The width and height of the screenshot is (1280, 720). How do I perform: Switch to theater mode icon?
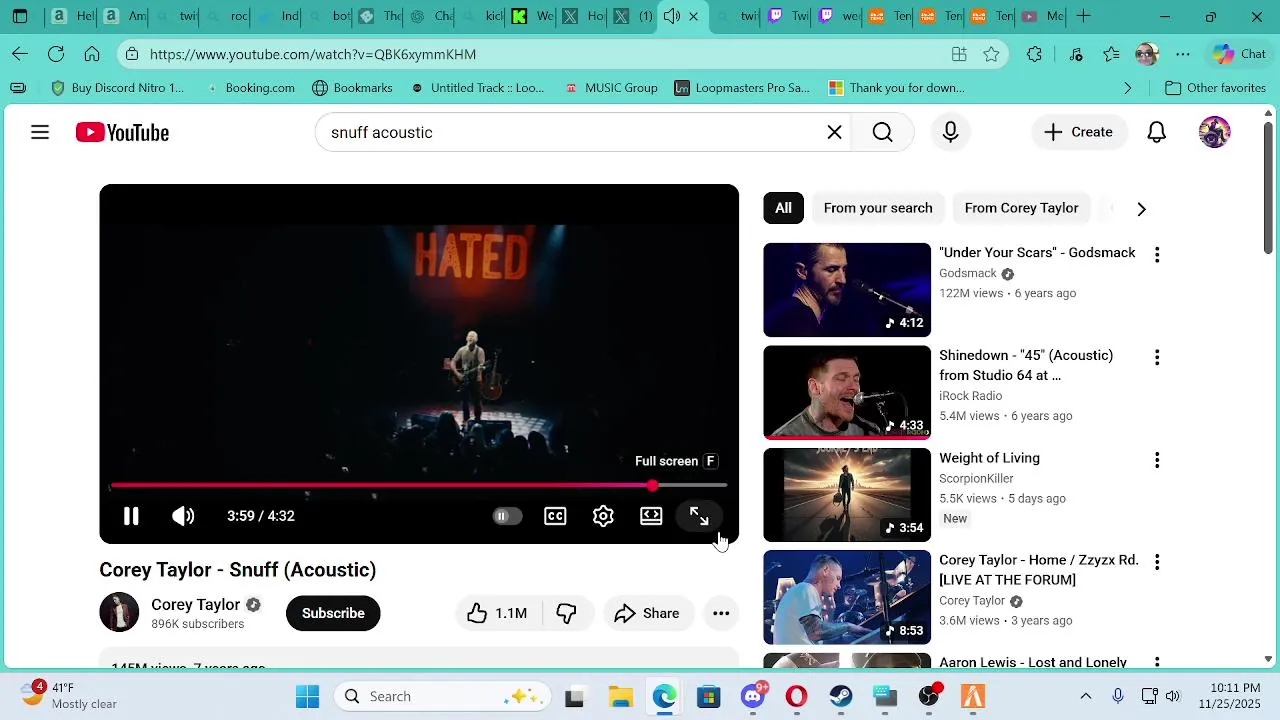[651, 516]
